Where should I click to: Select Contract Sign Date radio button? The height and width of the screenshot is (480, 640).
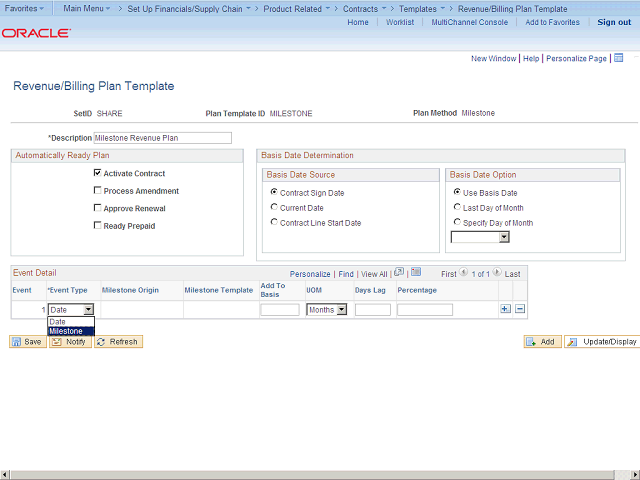274,192
